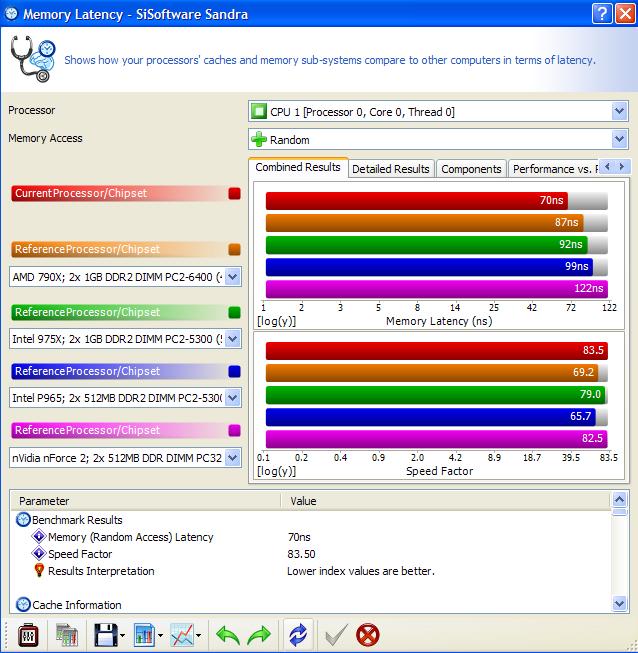Image resolution: width=638 pixels, height=653 pixels.
Task: Click the blue 65.7 speed factor bar
Action: pyautogui.click(x=431, y=417)
